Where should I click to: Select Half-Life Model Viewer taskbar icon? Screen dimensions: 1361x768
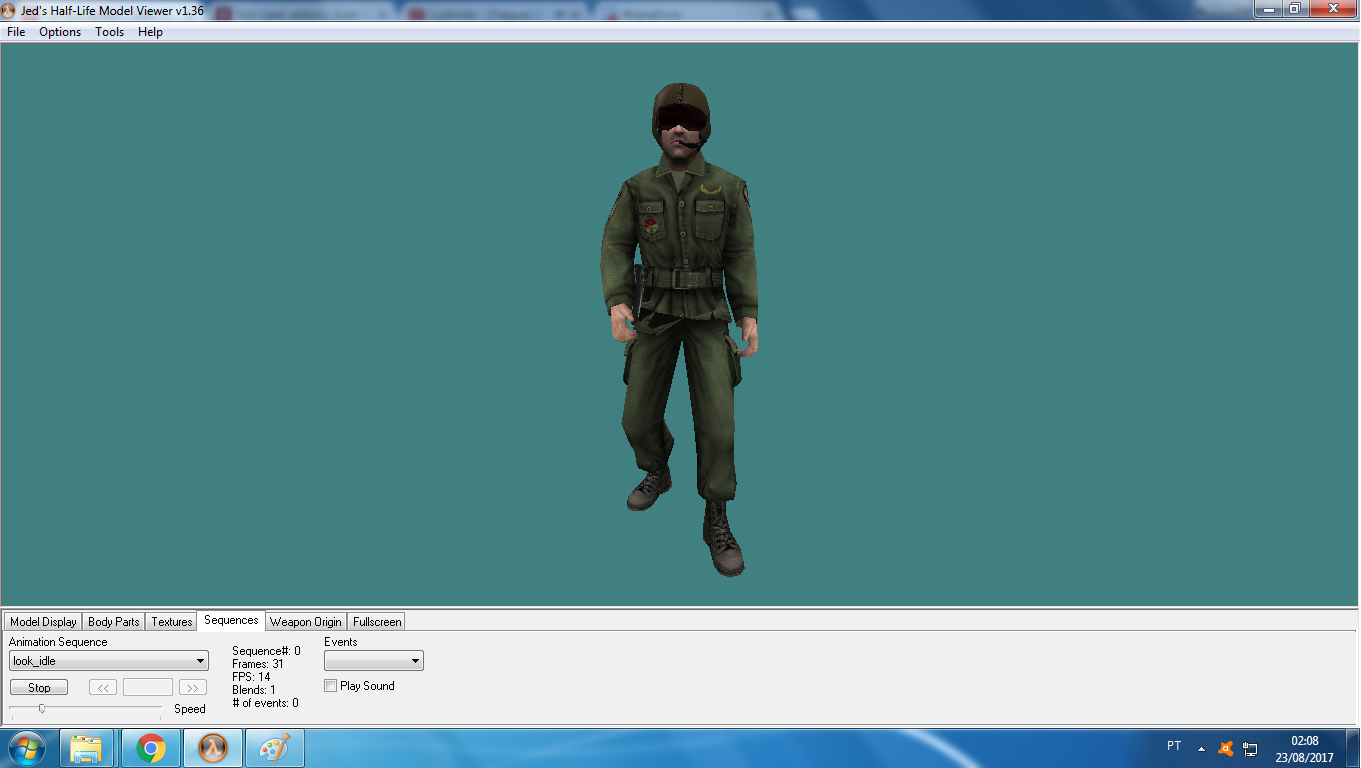point(213,748)
